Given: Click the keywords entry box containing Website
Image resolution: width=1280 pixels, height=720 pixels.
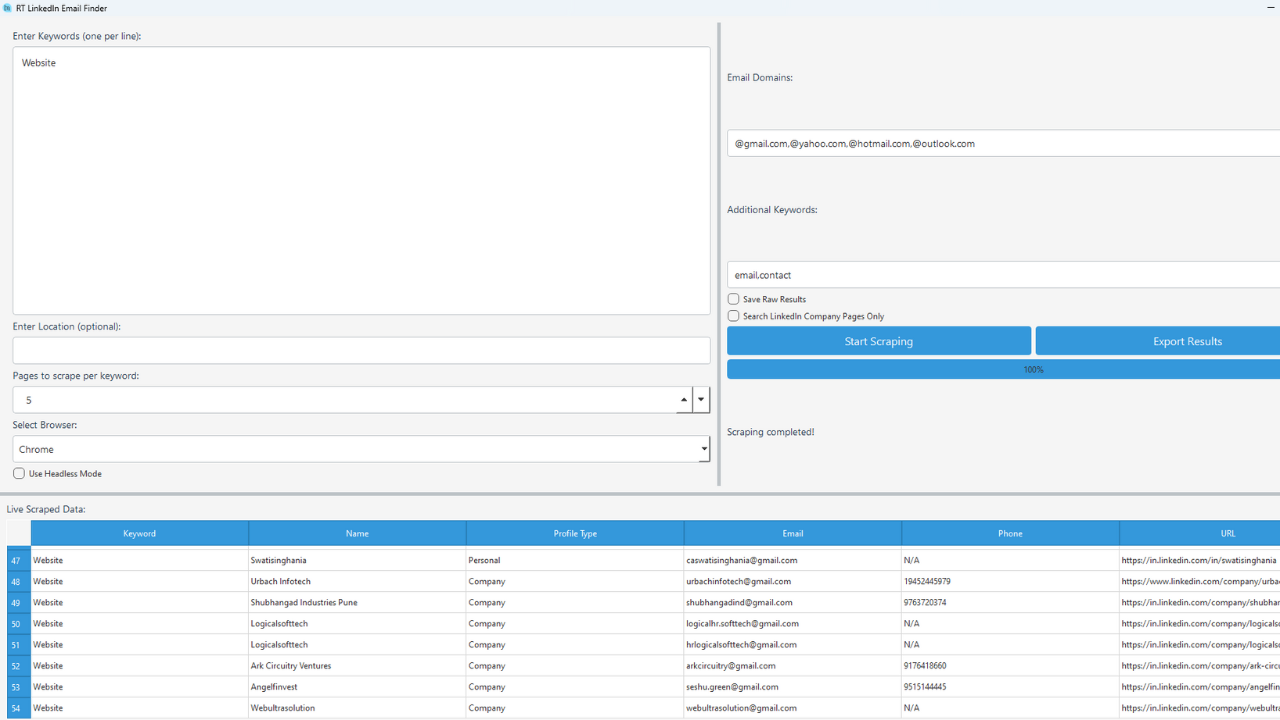Looking at the screenshot, I should 360,180.
